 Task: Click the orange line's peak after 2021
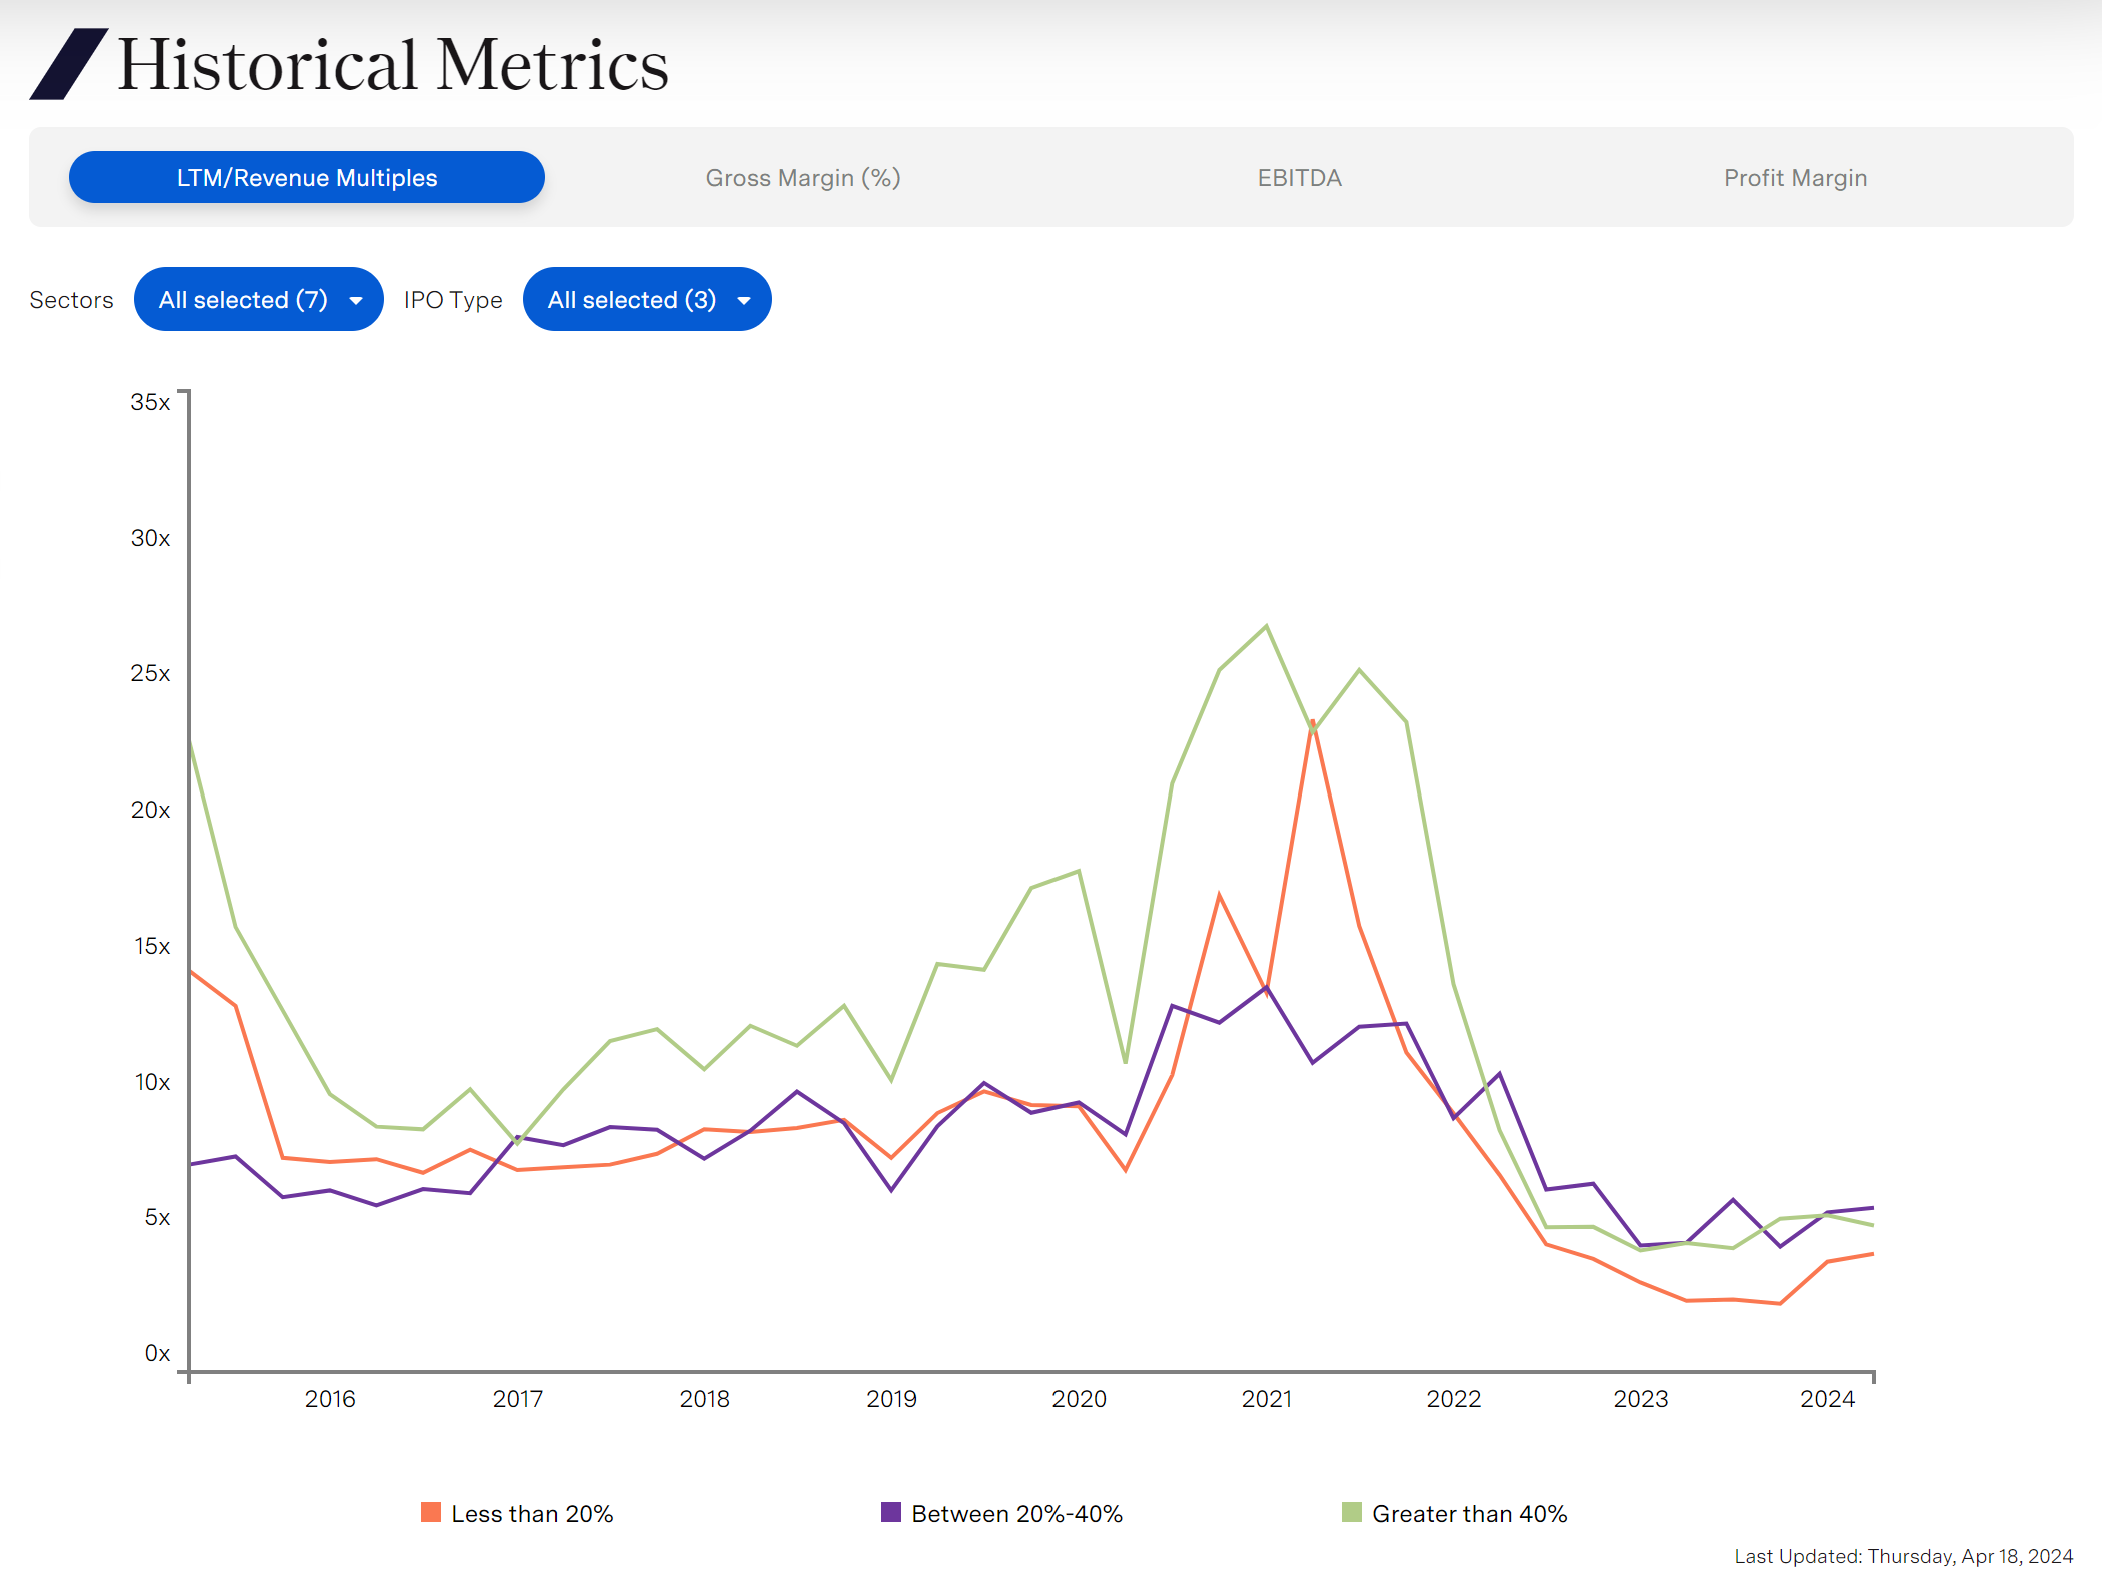coord(1312,722)
